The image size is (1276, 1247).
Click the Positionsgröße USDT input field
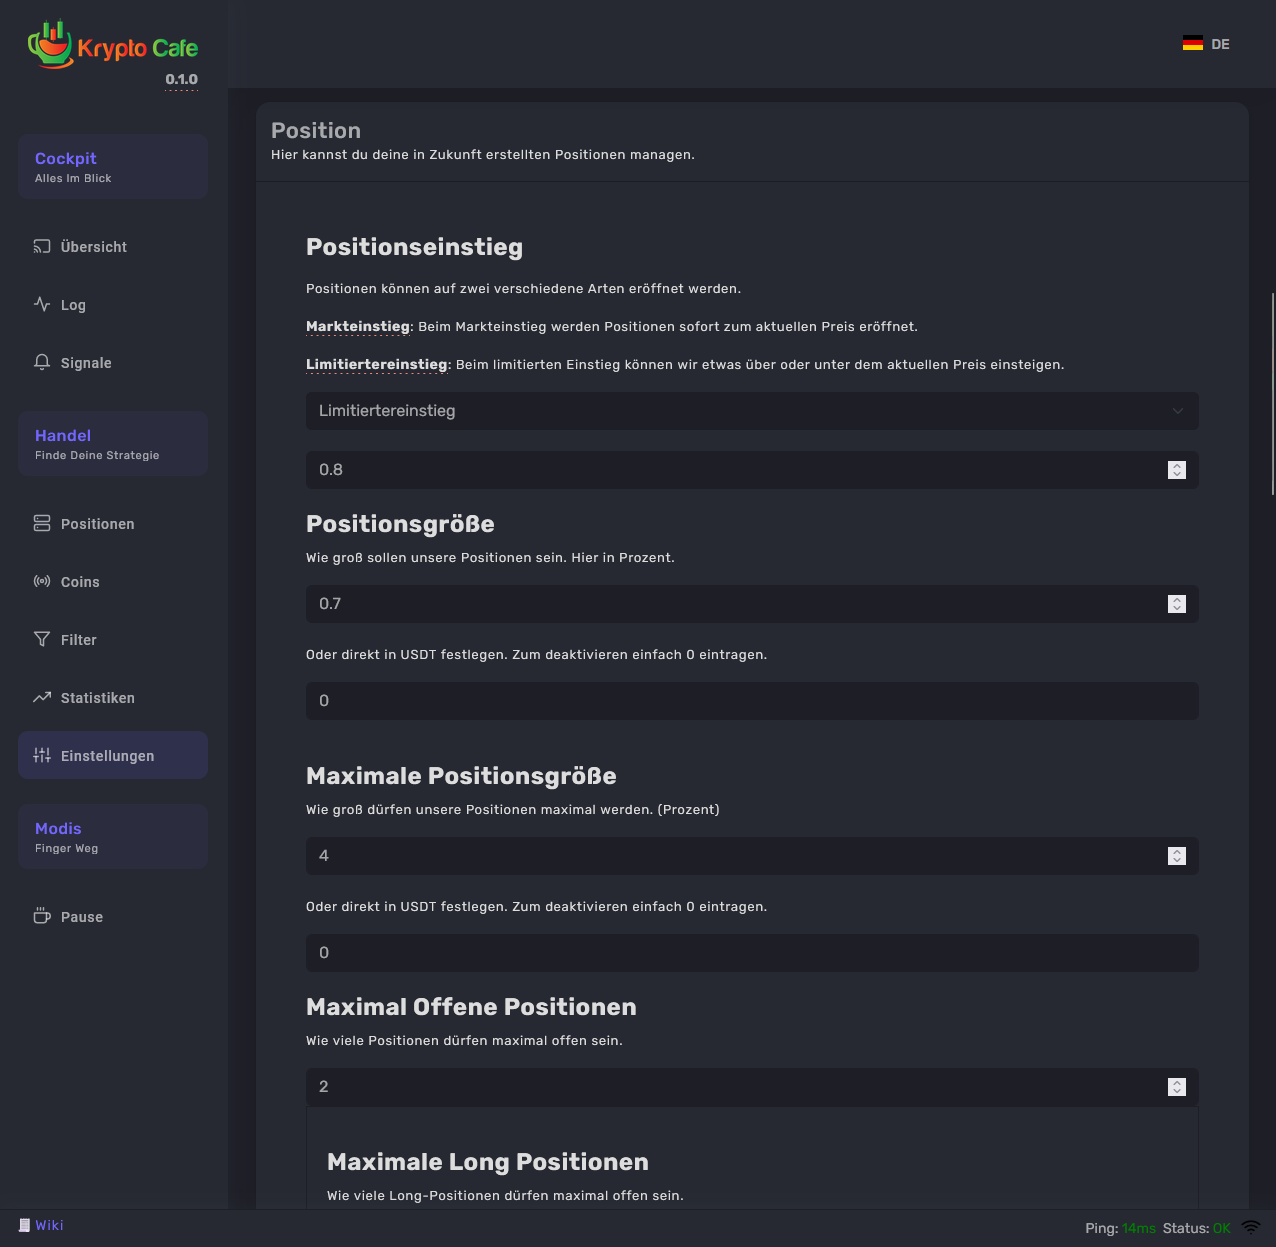751,701
